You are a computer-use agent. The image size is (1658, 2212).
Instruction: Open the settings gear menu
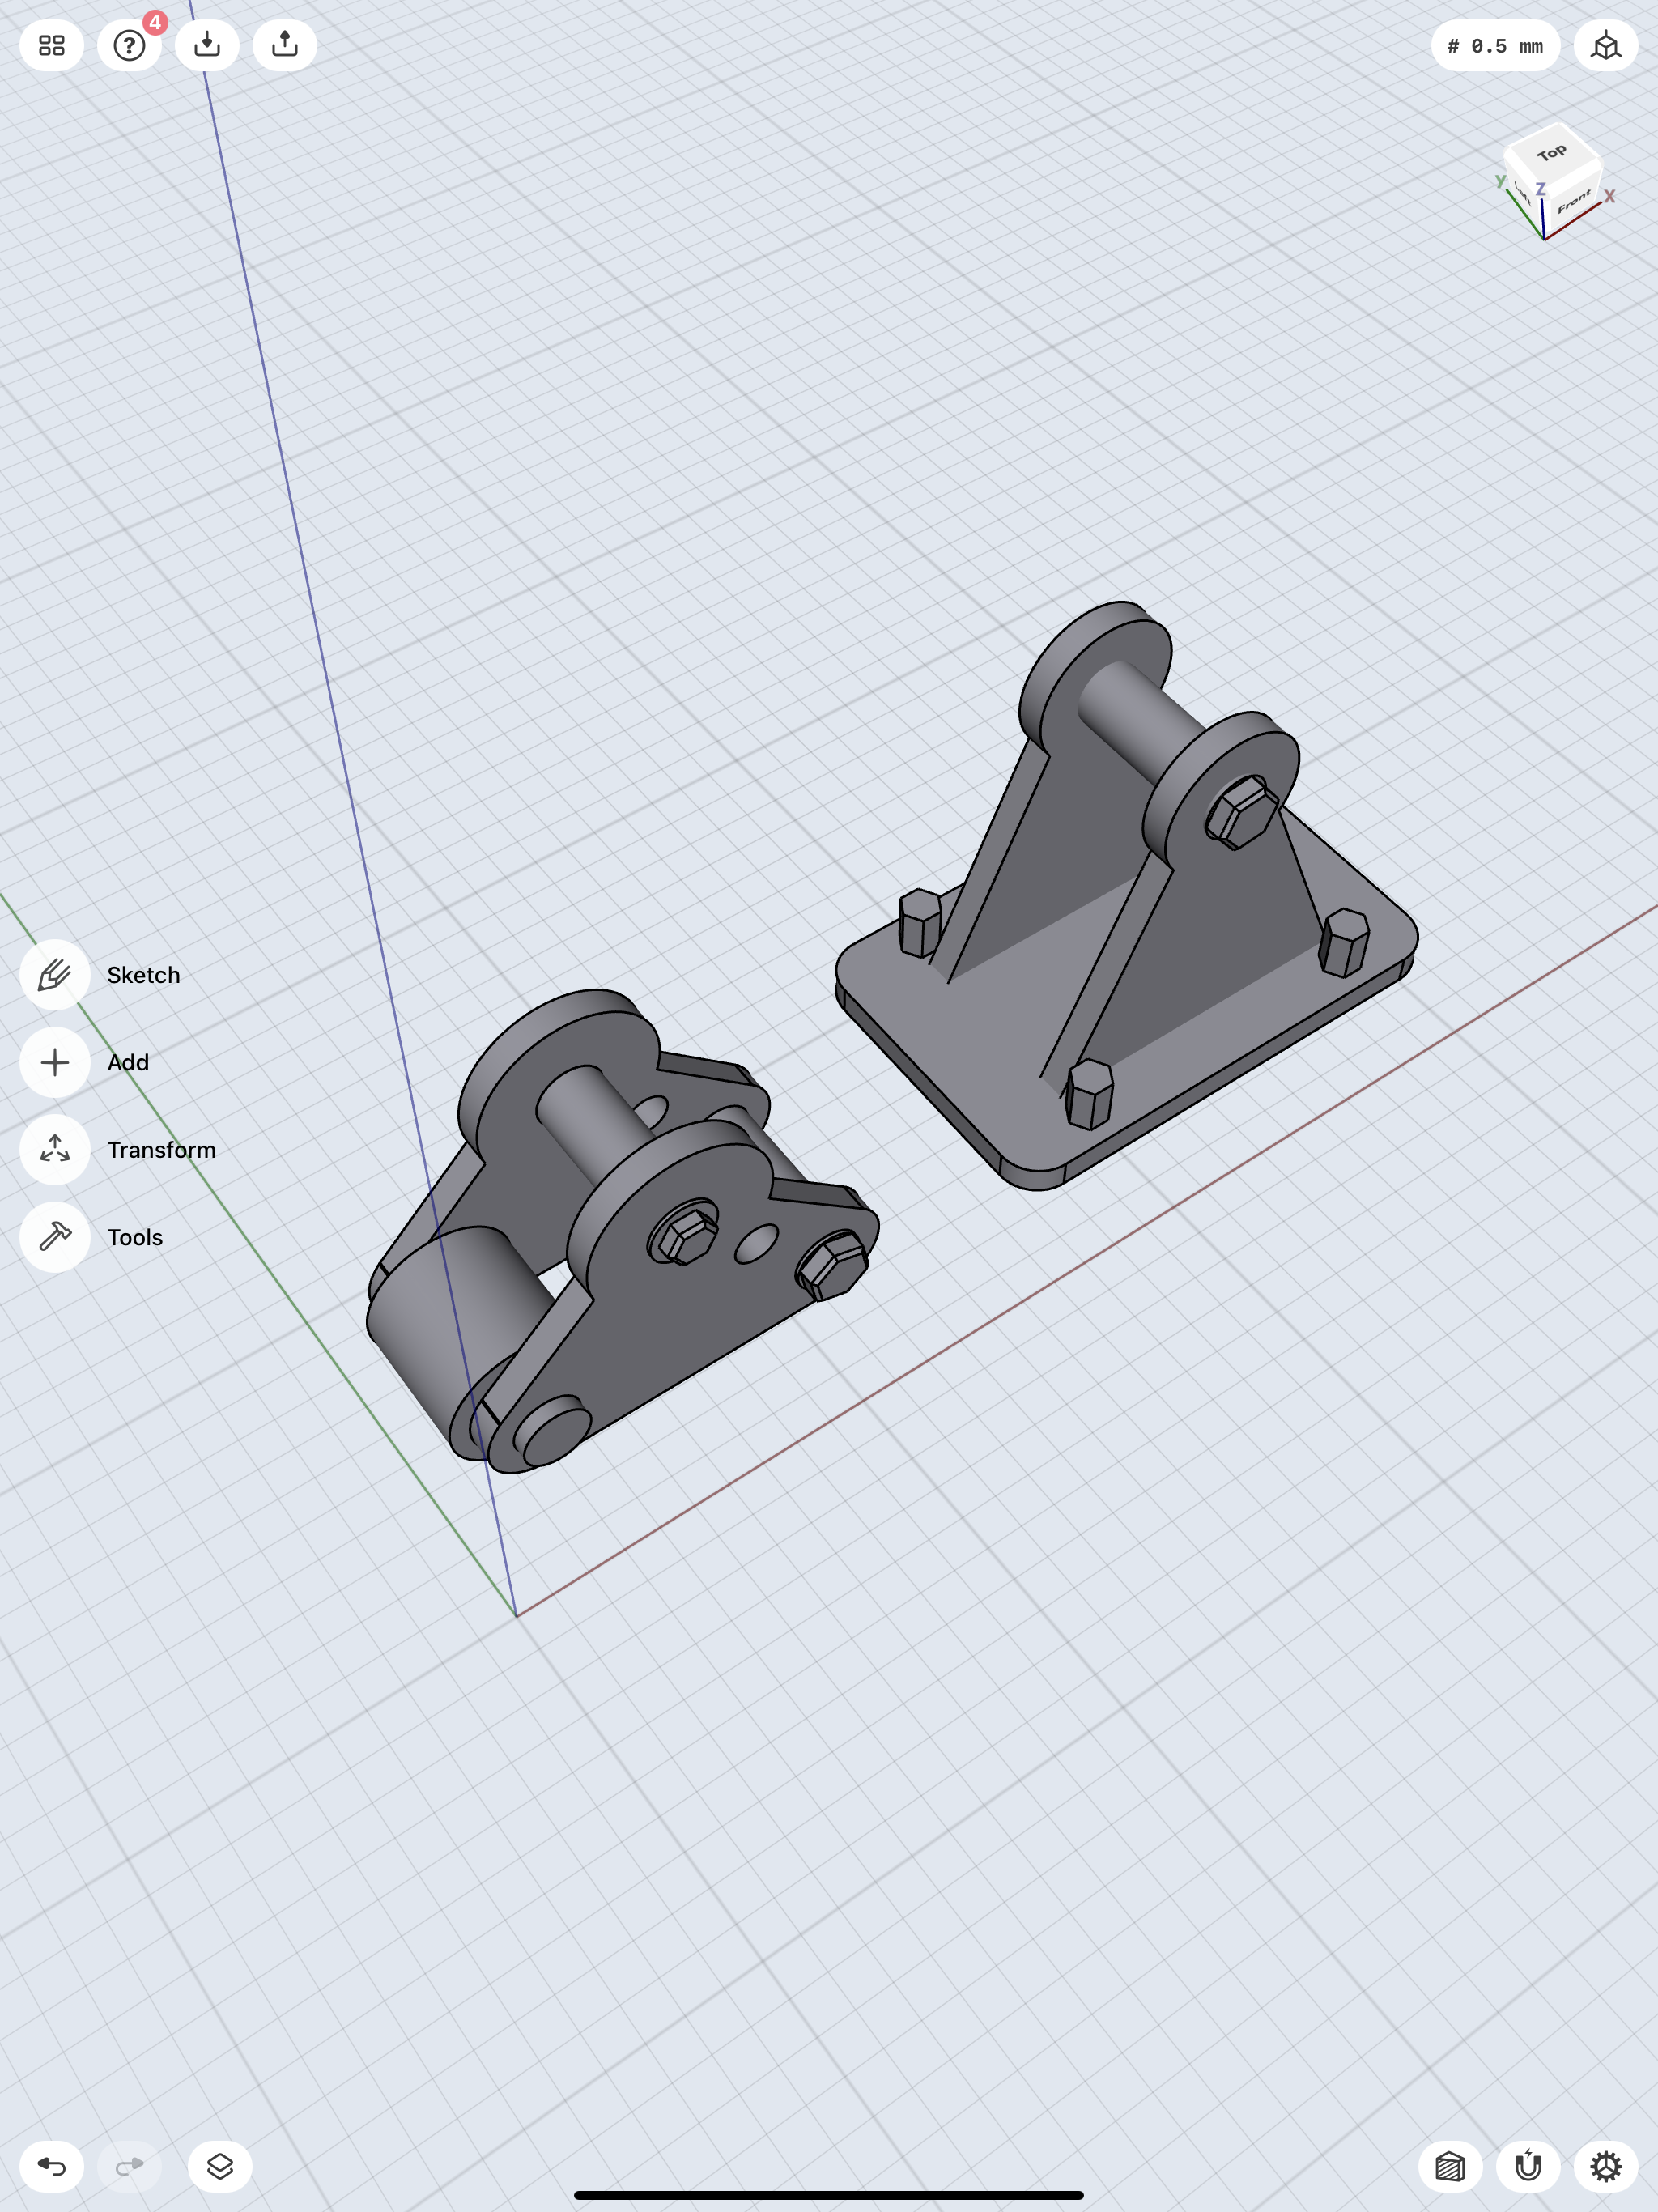[1605, 2166]
